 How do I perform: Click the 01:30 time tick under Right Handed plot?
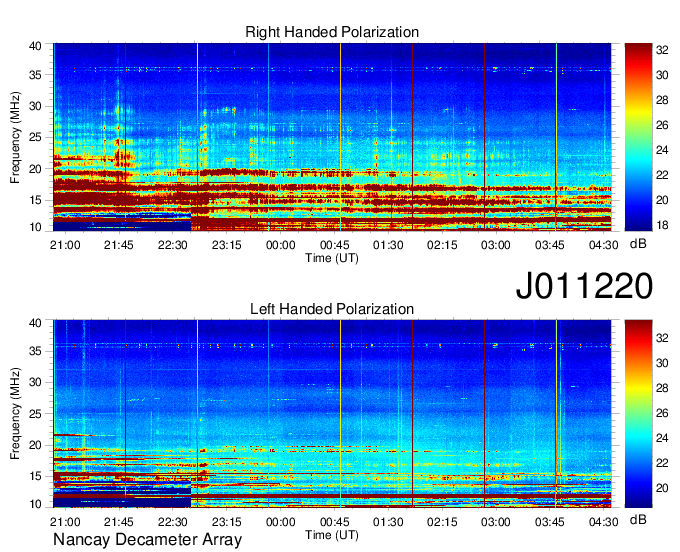(388, 245)
